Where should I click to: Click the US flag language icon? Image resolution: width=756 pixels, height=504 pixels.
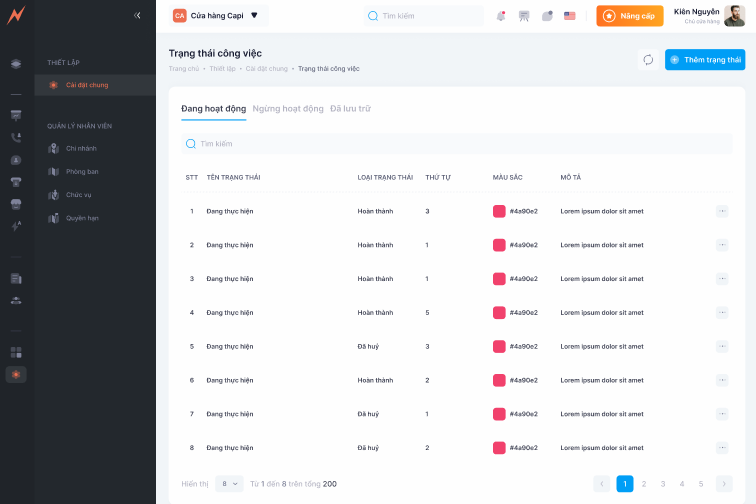[x=570, y=16]
